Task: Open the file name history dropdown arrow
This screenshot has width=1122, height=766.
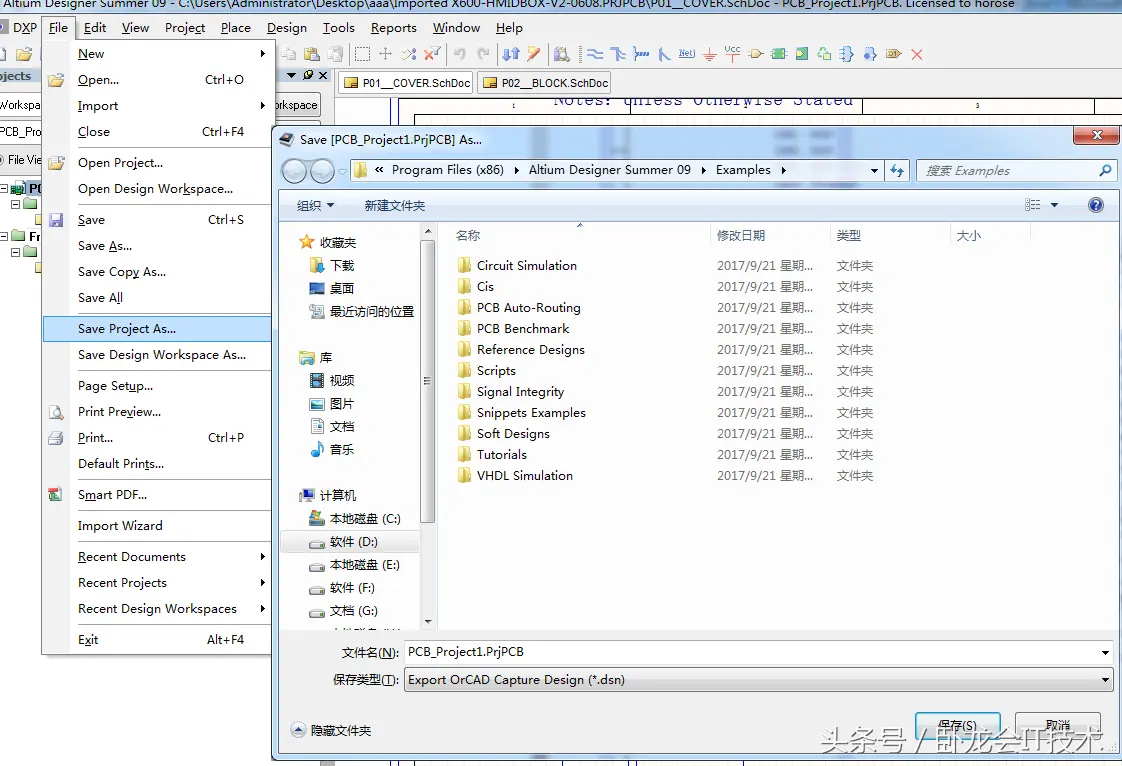Action: [x=1105, y=652]
